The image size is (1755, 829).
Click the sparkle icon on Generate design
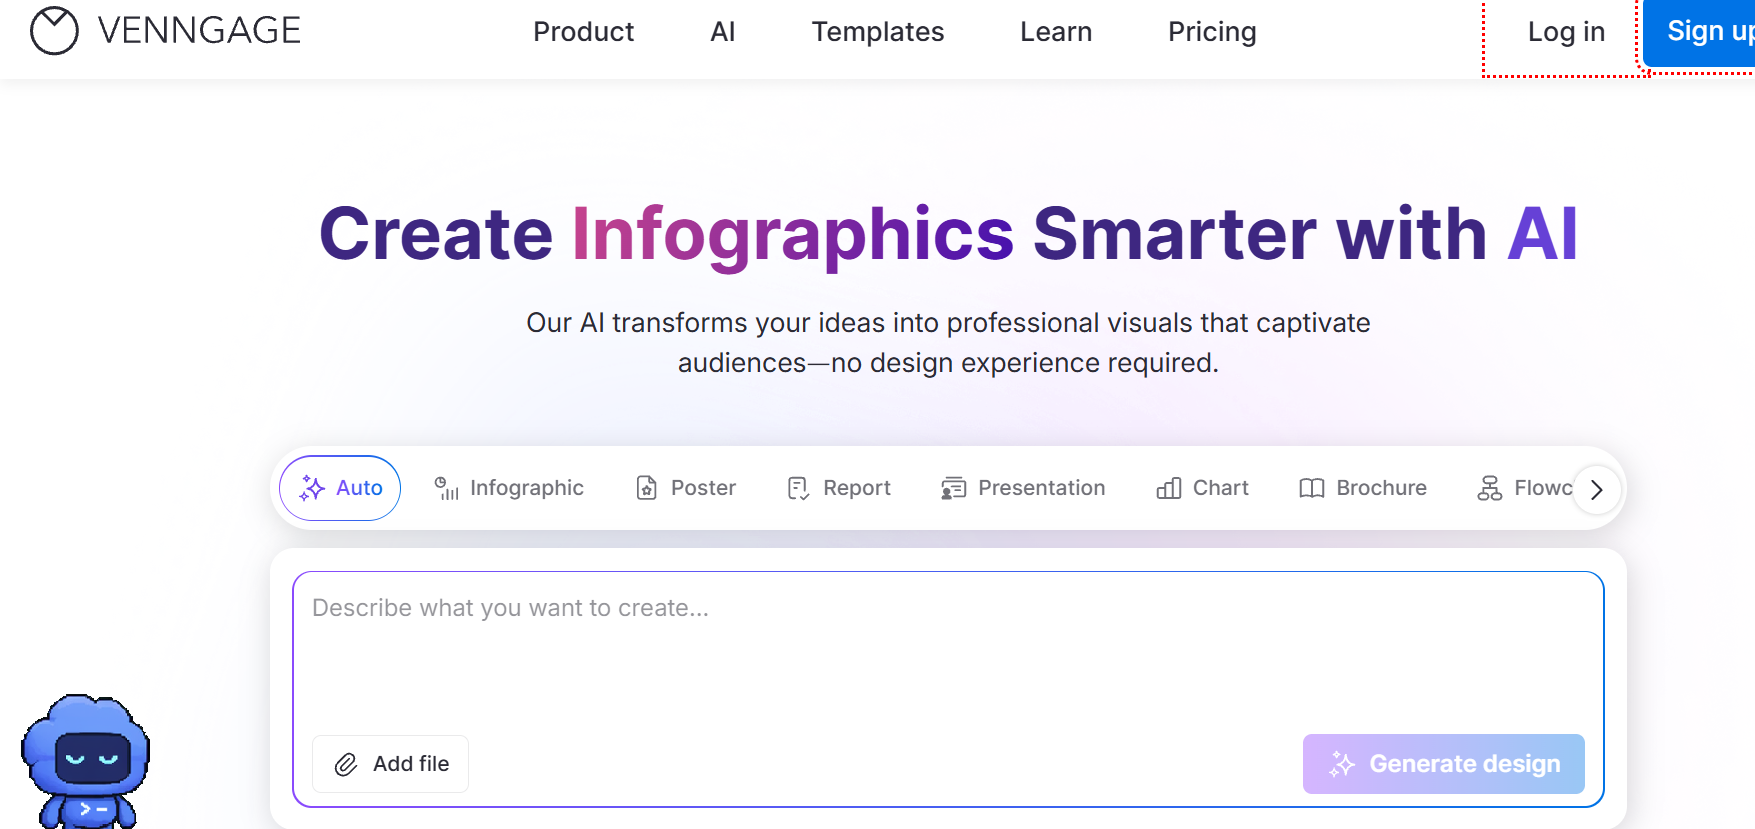1342,765
